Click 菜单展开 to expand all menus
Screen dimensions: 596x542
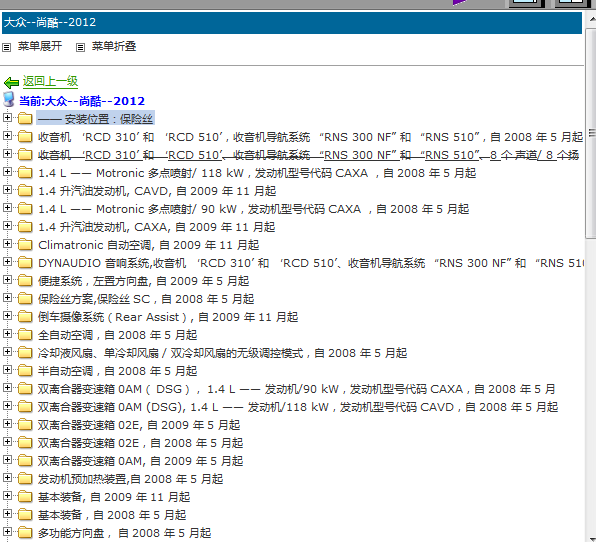point(40,46)
